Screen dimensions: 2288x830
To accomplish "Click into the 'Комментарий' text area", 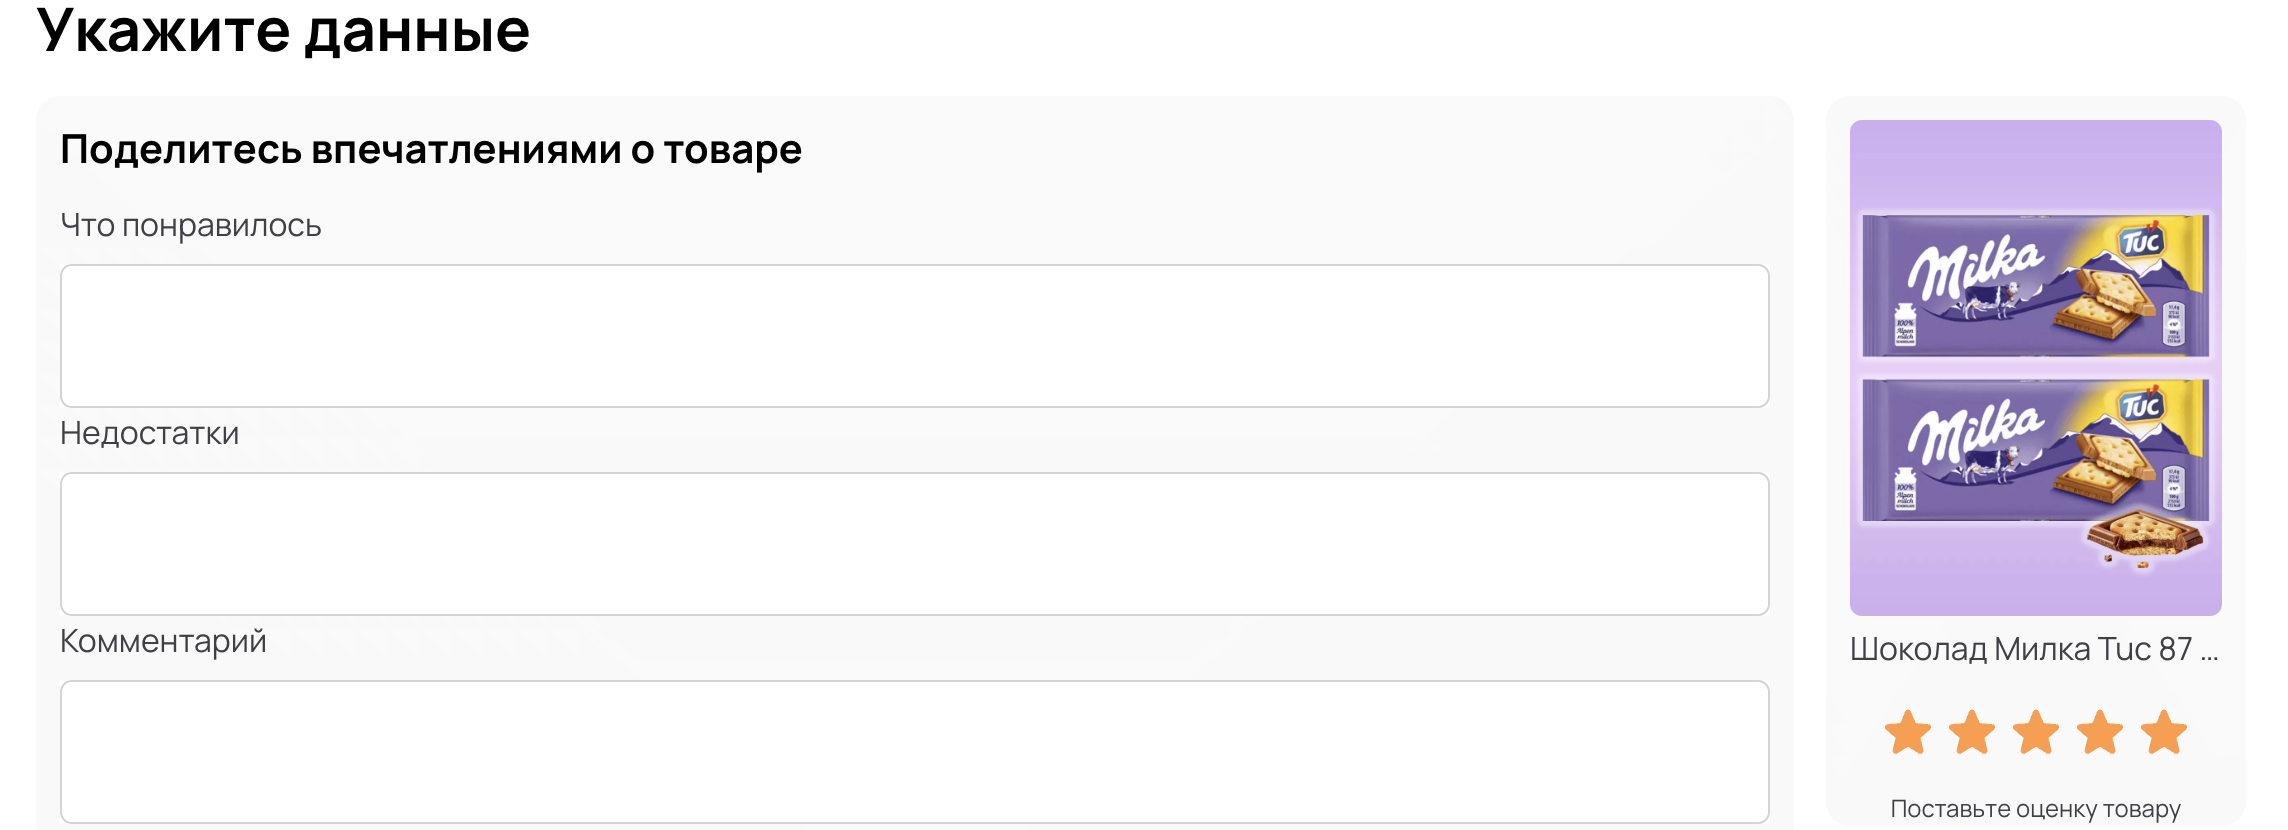I will click(x=915, y=752).
